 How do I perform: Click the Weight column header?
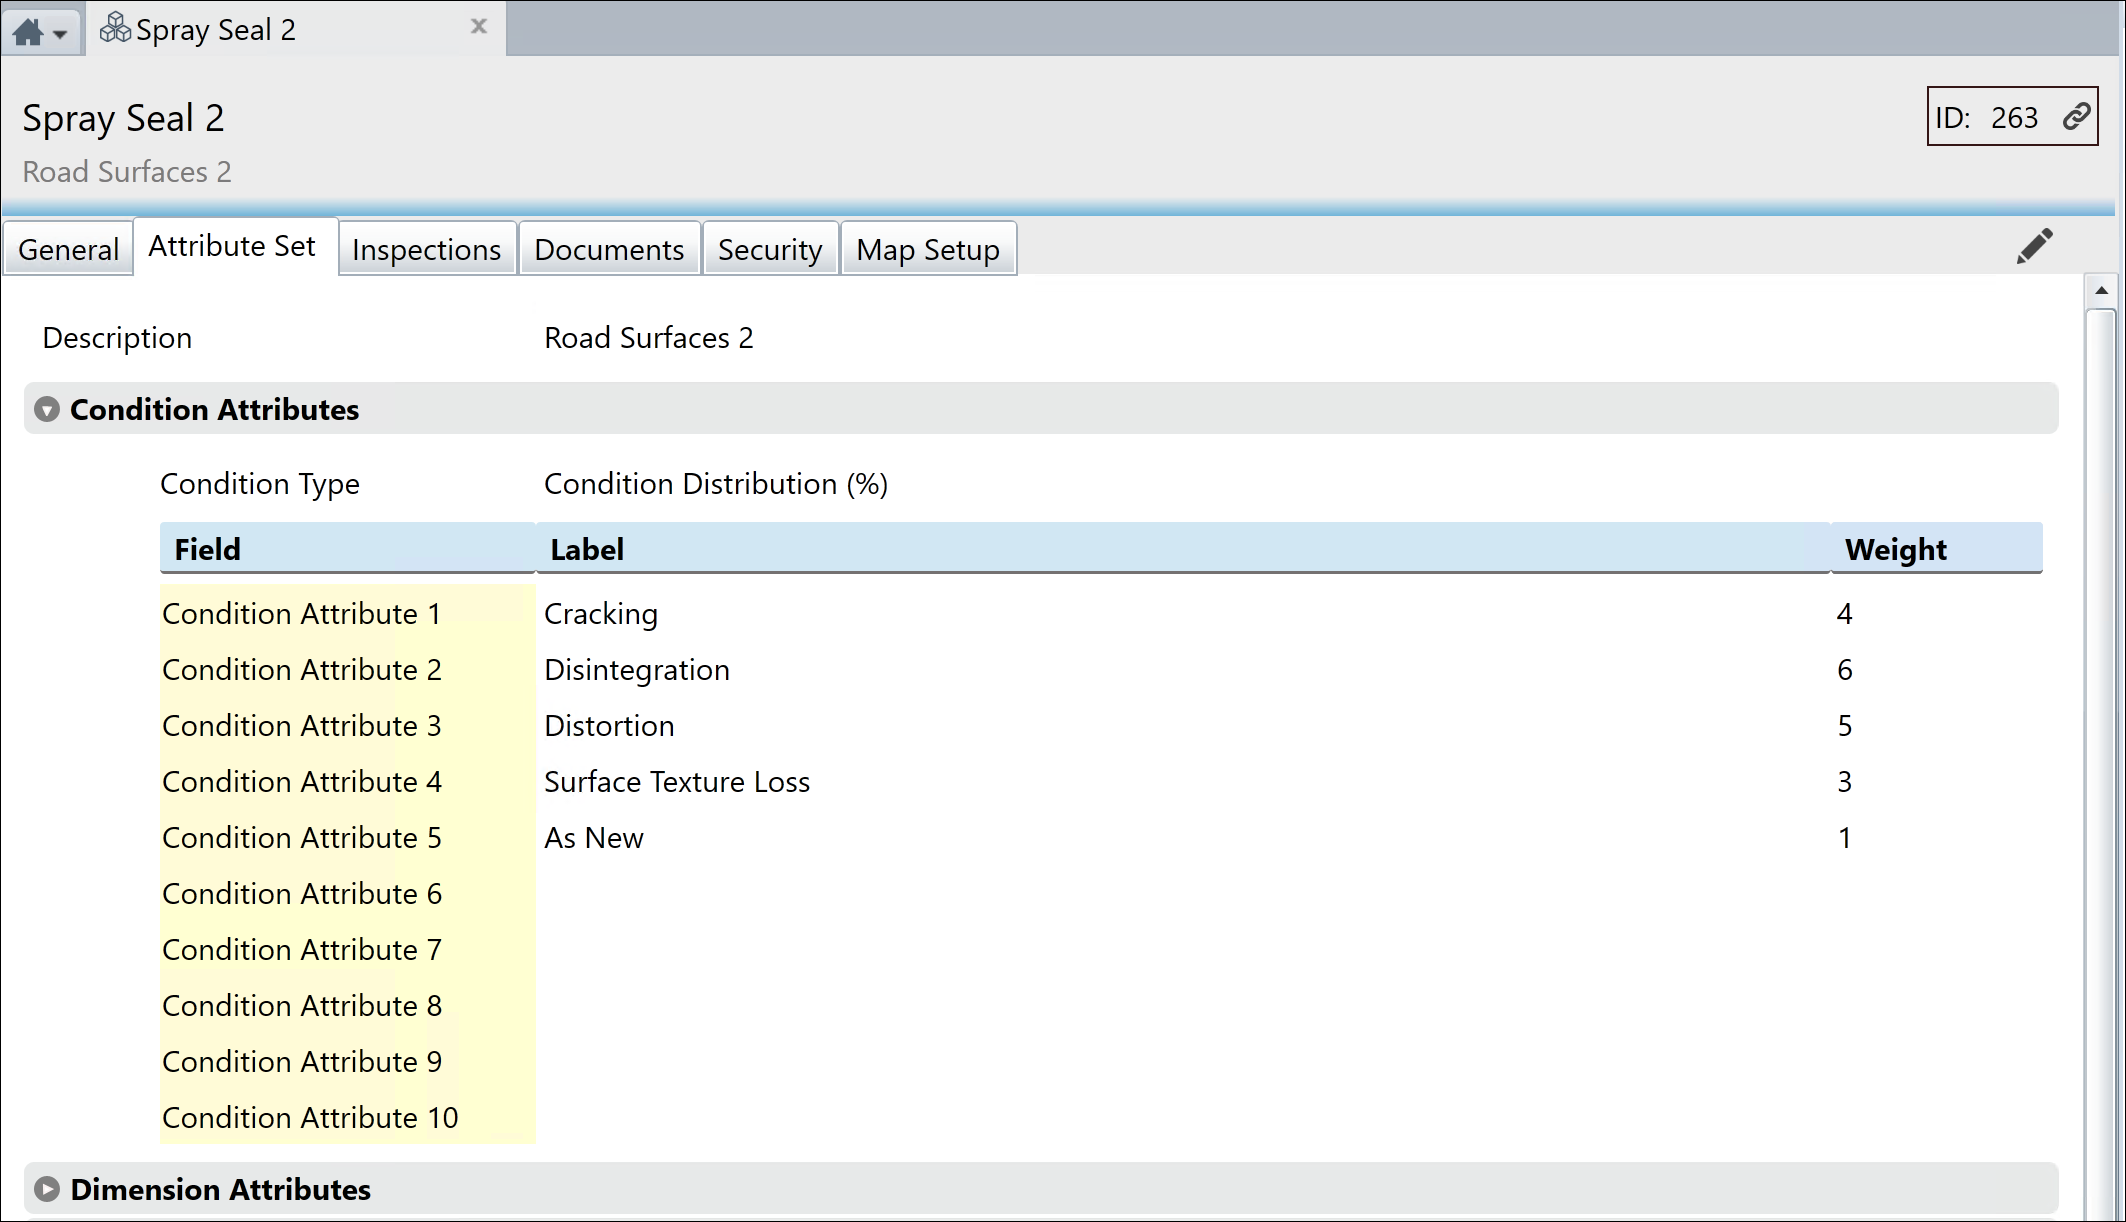click(x=1937, y=549)
